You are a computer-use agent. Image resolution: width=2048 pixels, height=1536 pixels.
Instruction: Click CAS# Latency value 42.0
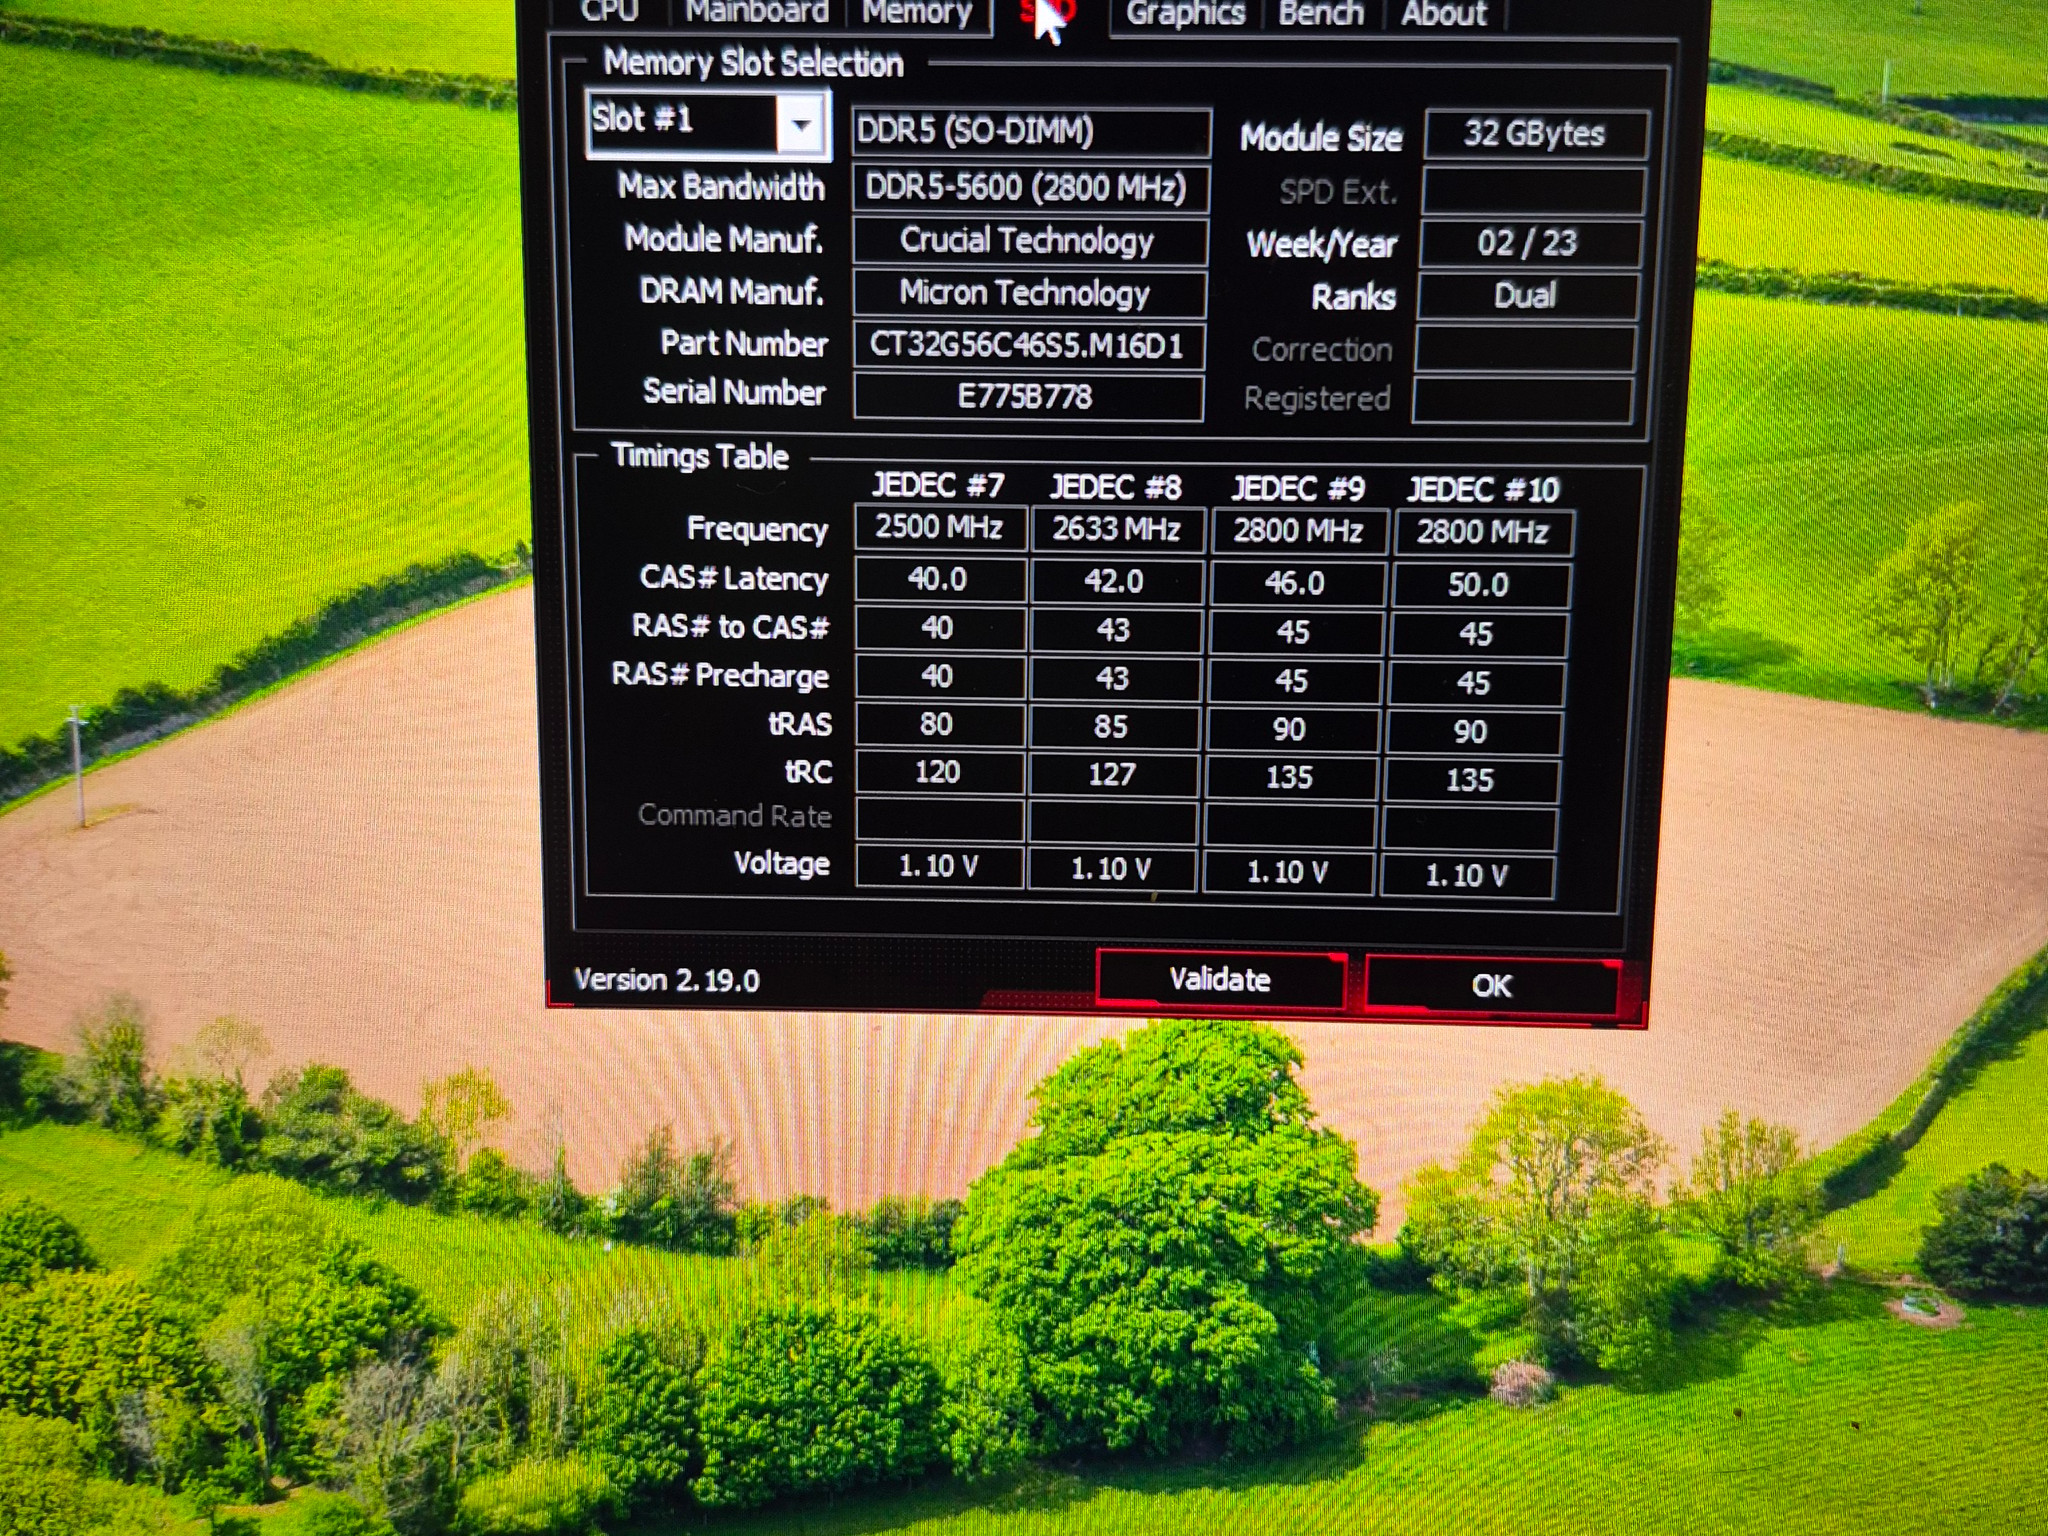coord(1116,582)
